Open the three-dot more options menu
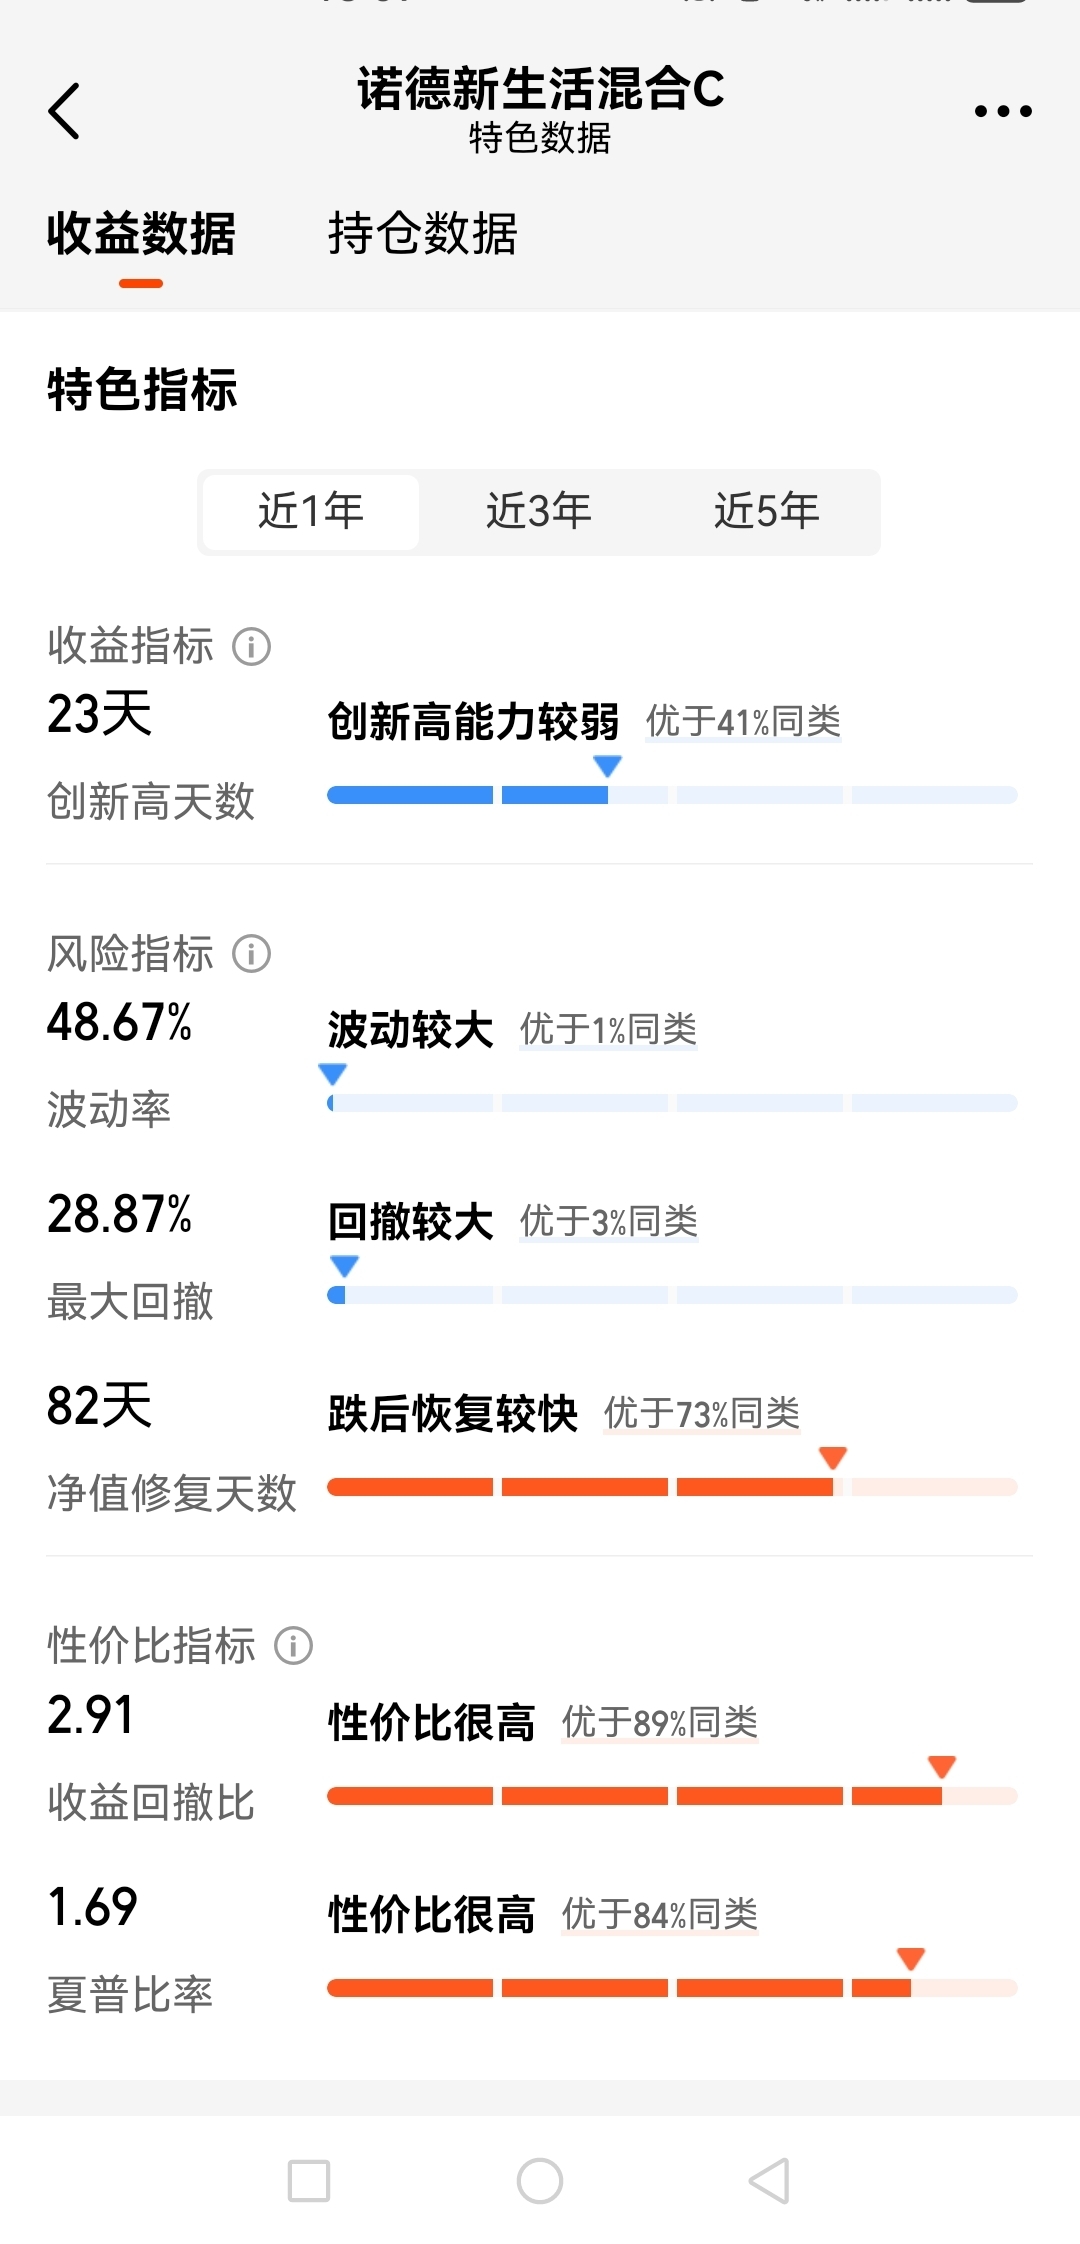This screenshot has height=2244, width=1080. [x=1003, y=111]
